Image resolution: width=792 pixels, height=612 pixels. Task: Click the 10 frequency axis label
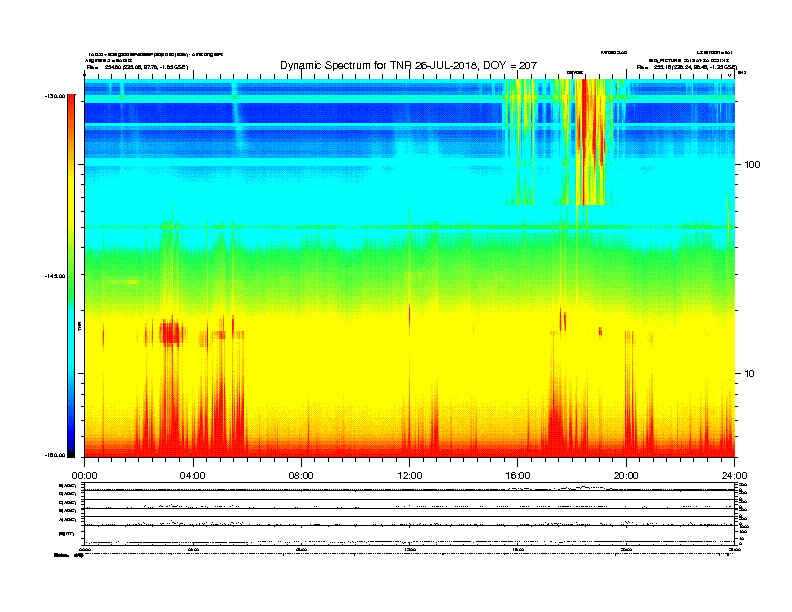(x=750, y=374)
